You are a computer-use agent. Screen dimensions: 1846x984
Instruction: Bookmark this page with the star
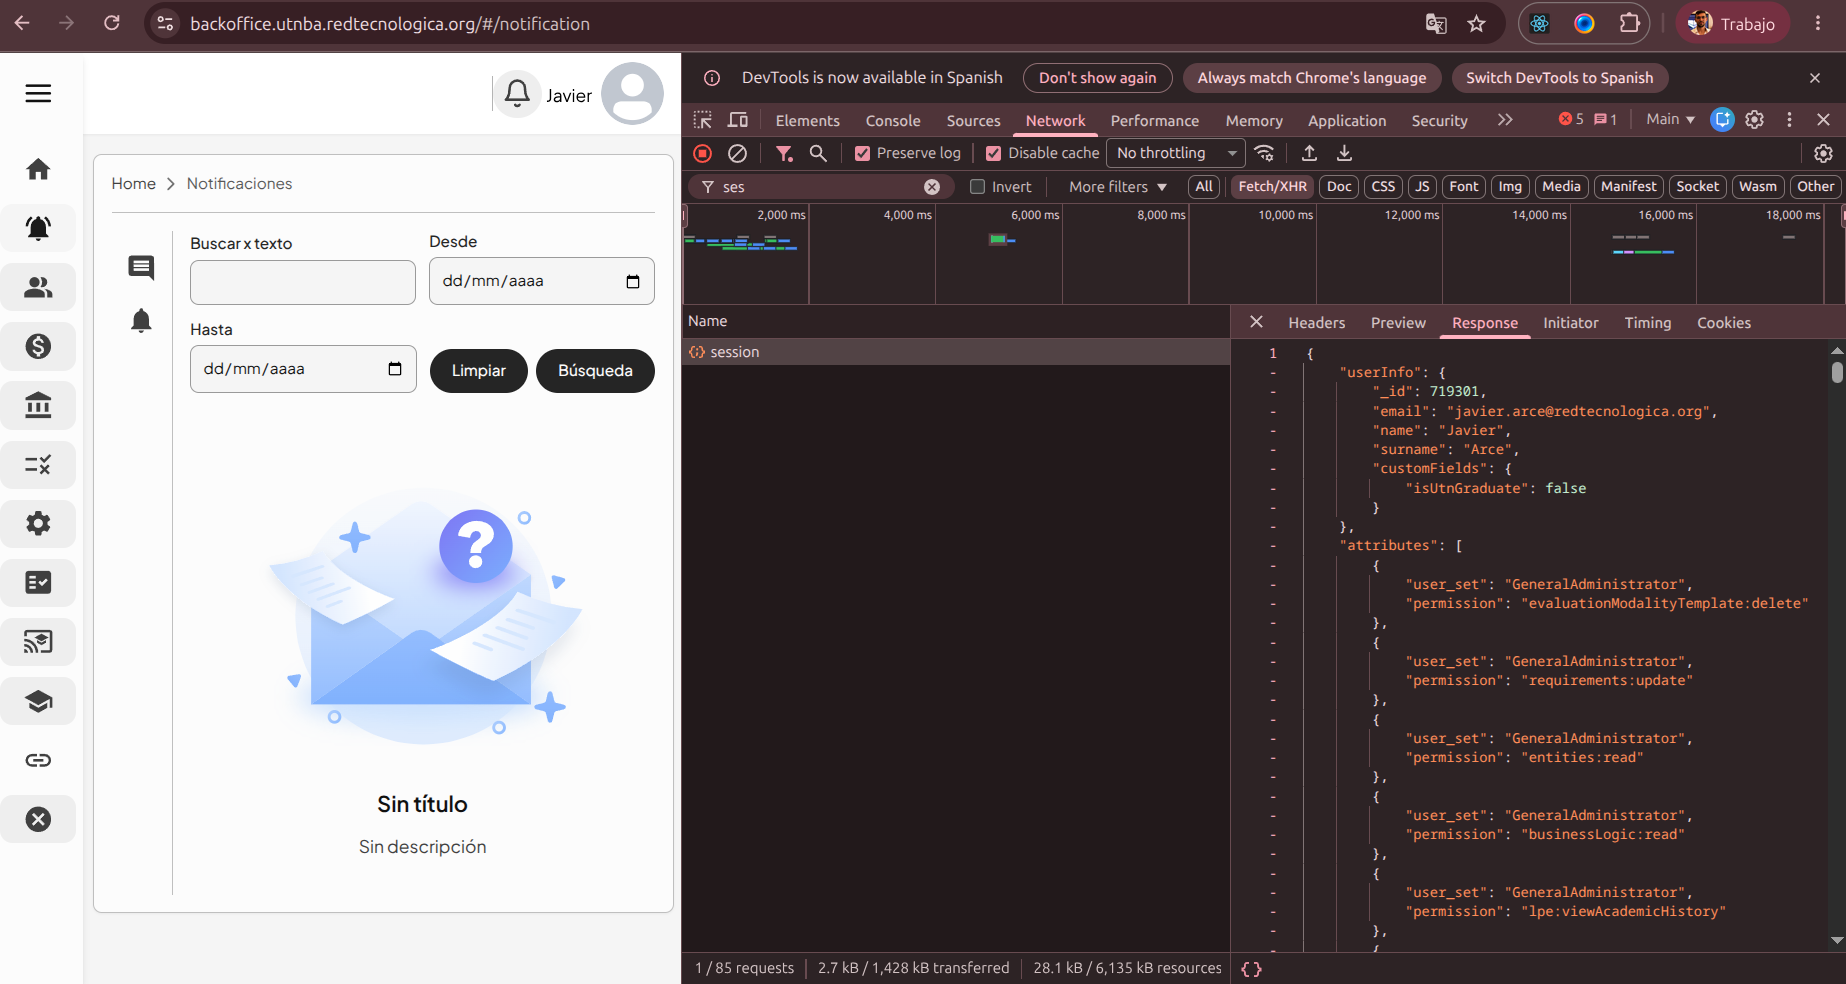tap(1476, 24)
